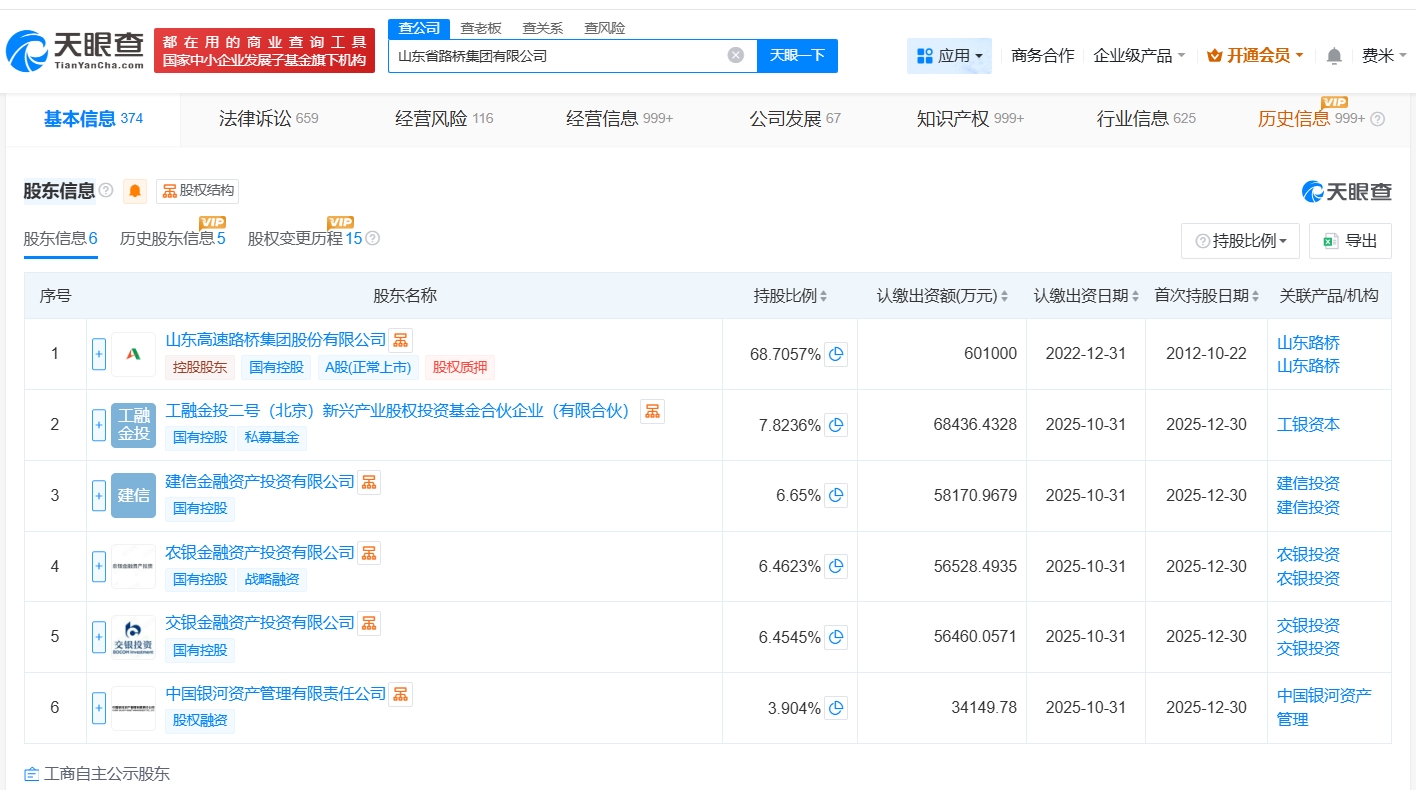The width and height of the screenshot is (1416, 790).
Task: Open pie chart for 68.7057% shareholding
Action: (x=836, y=354)
